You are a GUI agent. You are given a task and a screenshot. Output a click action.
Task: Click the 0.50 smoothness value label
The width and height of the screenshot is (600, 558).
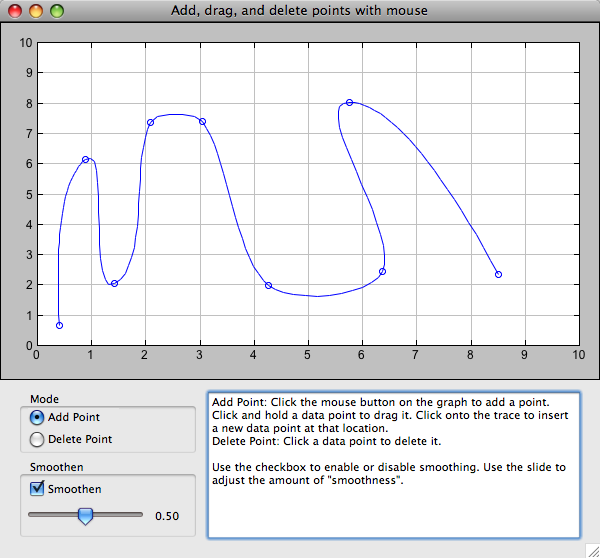[167, 516]
